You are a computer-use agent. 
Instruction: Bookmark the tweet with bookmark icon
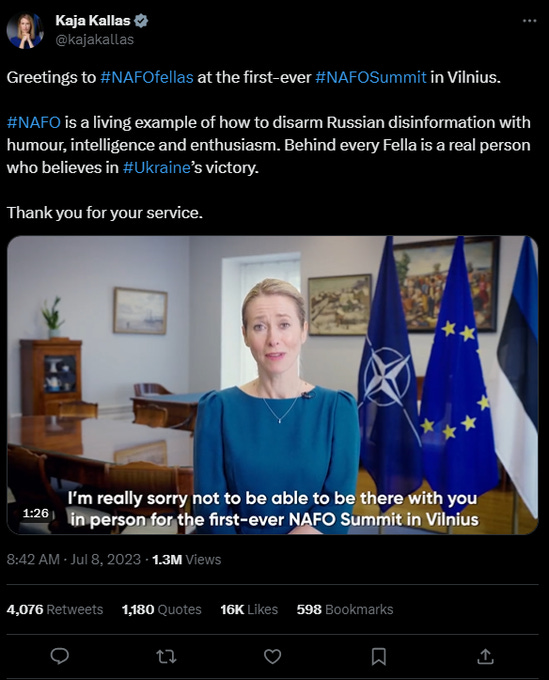(x=379, y=657)
